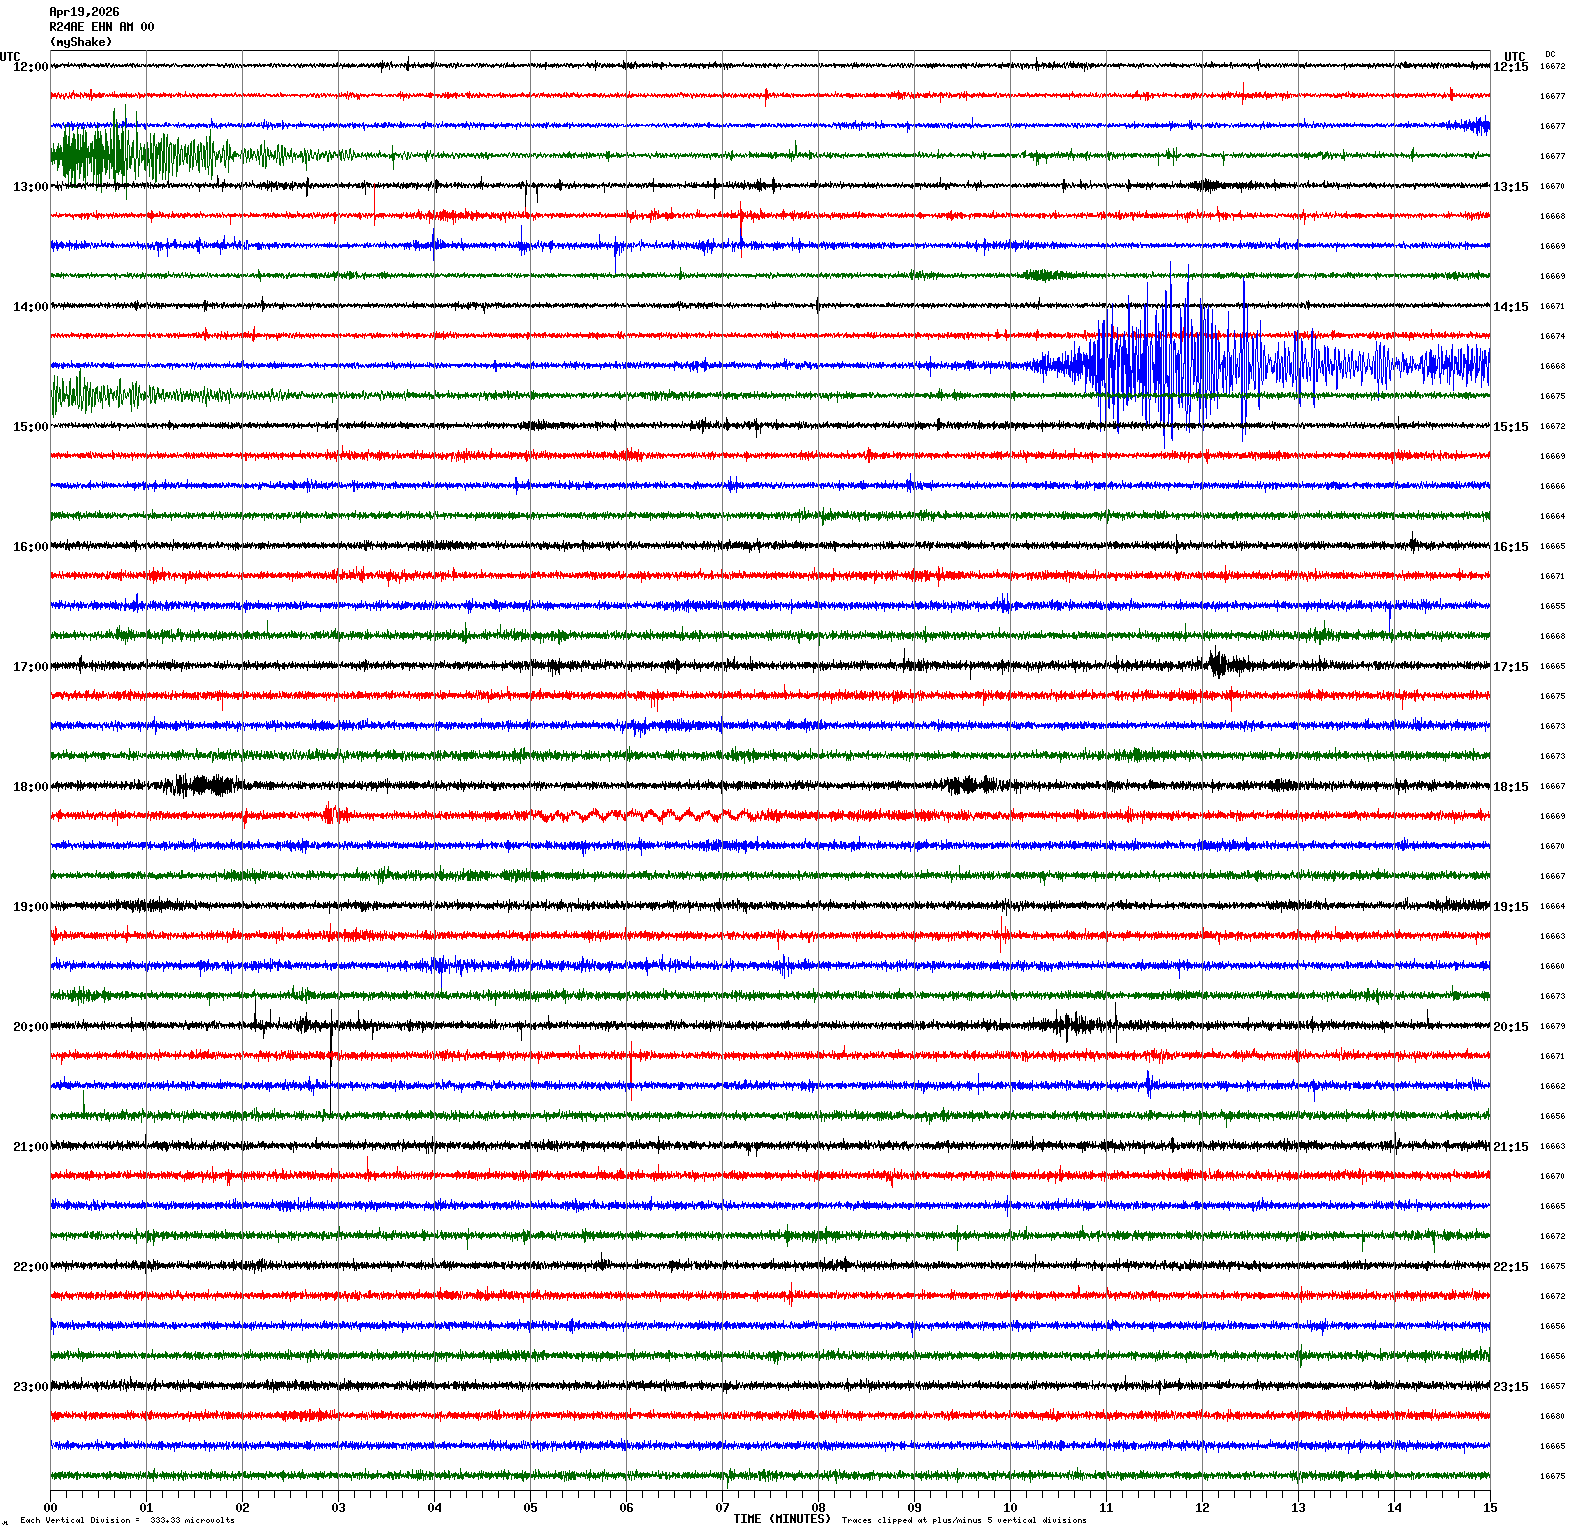Screen dimensions: 1570x1534
Task: Click the black burst near minute 12 at 17:00
Action: pos(1226,664)
